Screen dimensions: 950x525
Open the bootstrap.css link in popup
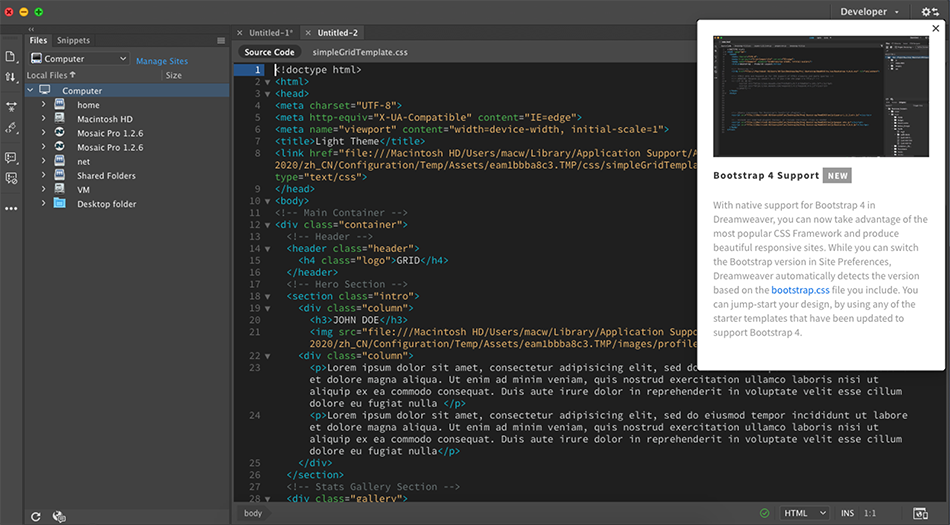tap(800, 290)
